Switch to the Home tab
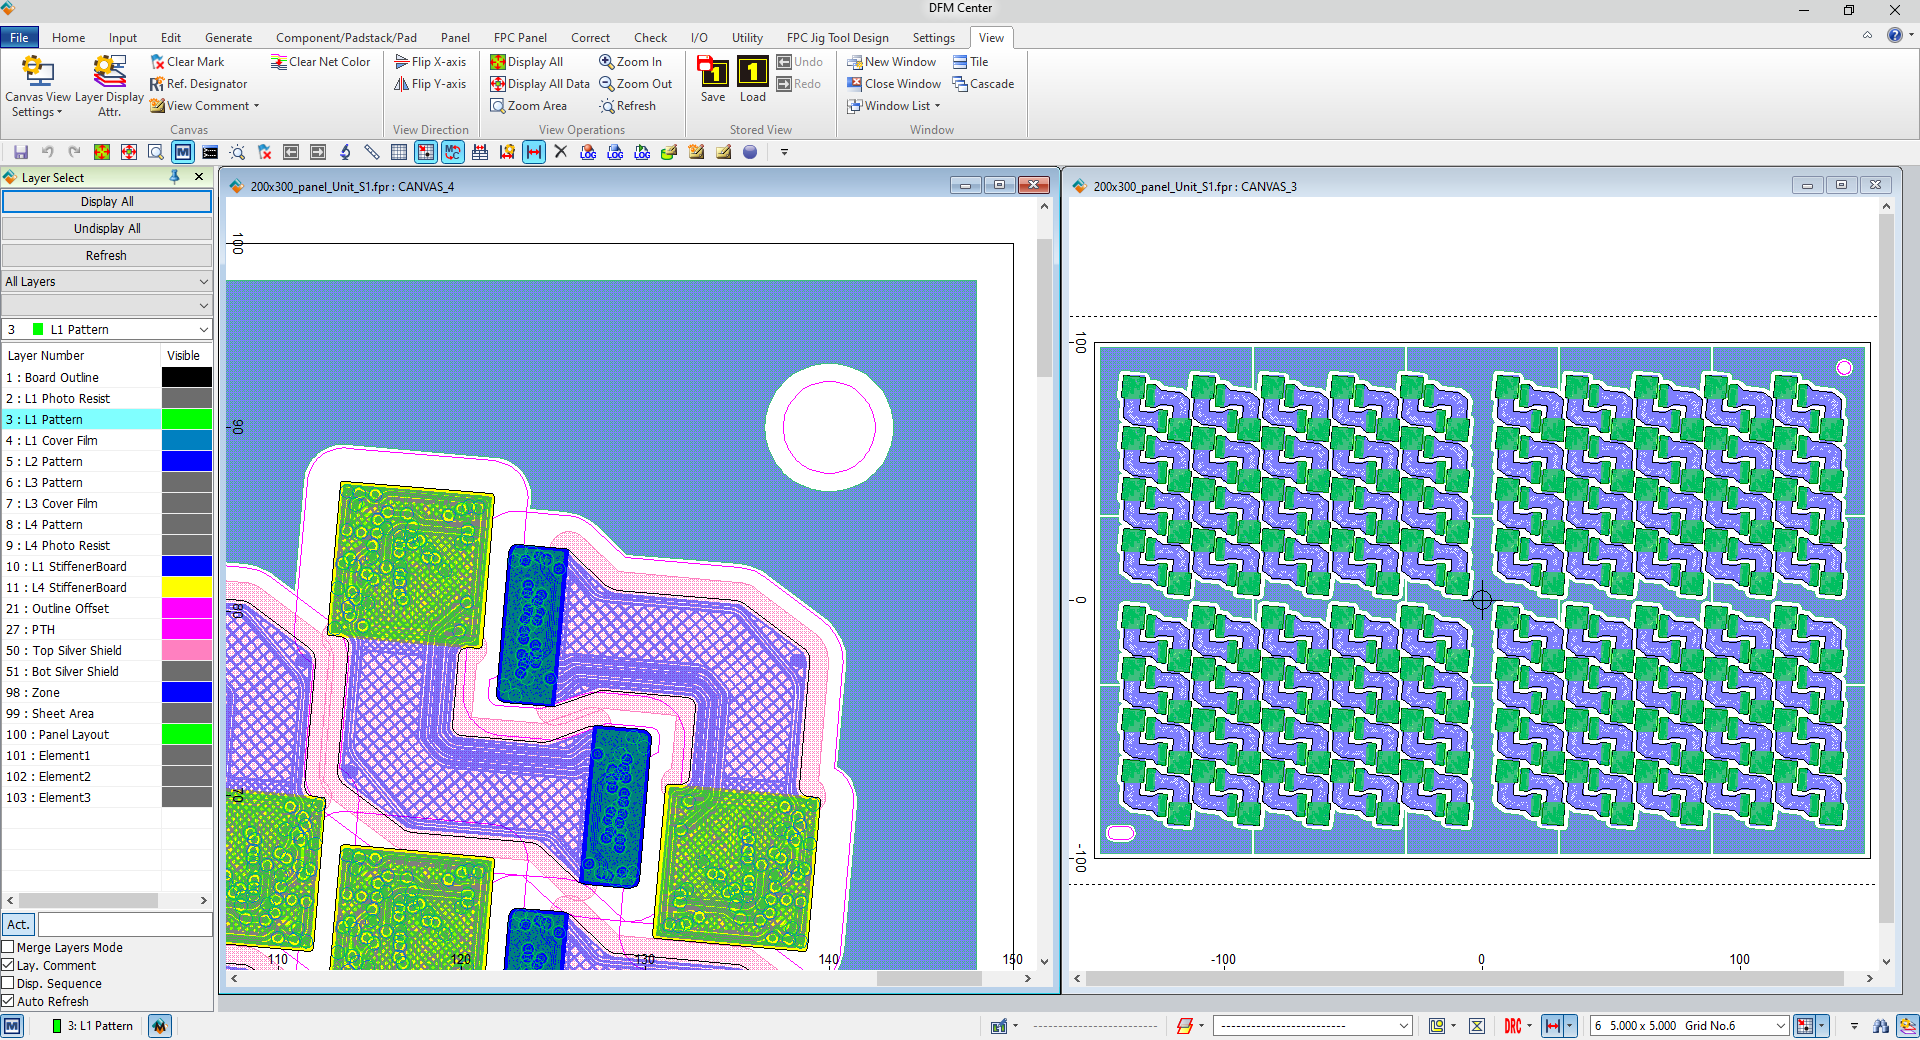 coord(68,38)
